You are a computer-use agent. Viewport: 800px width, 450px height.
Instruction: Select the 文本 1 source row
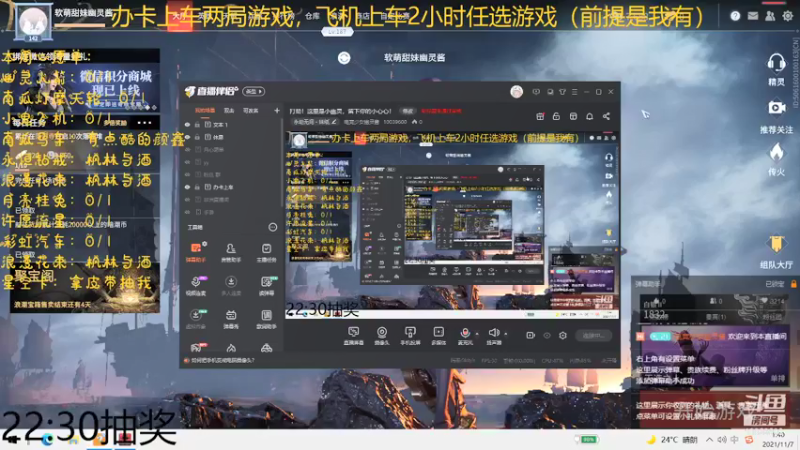230,124
